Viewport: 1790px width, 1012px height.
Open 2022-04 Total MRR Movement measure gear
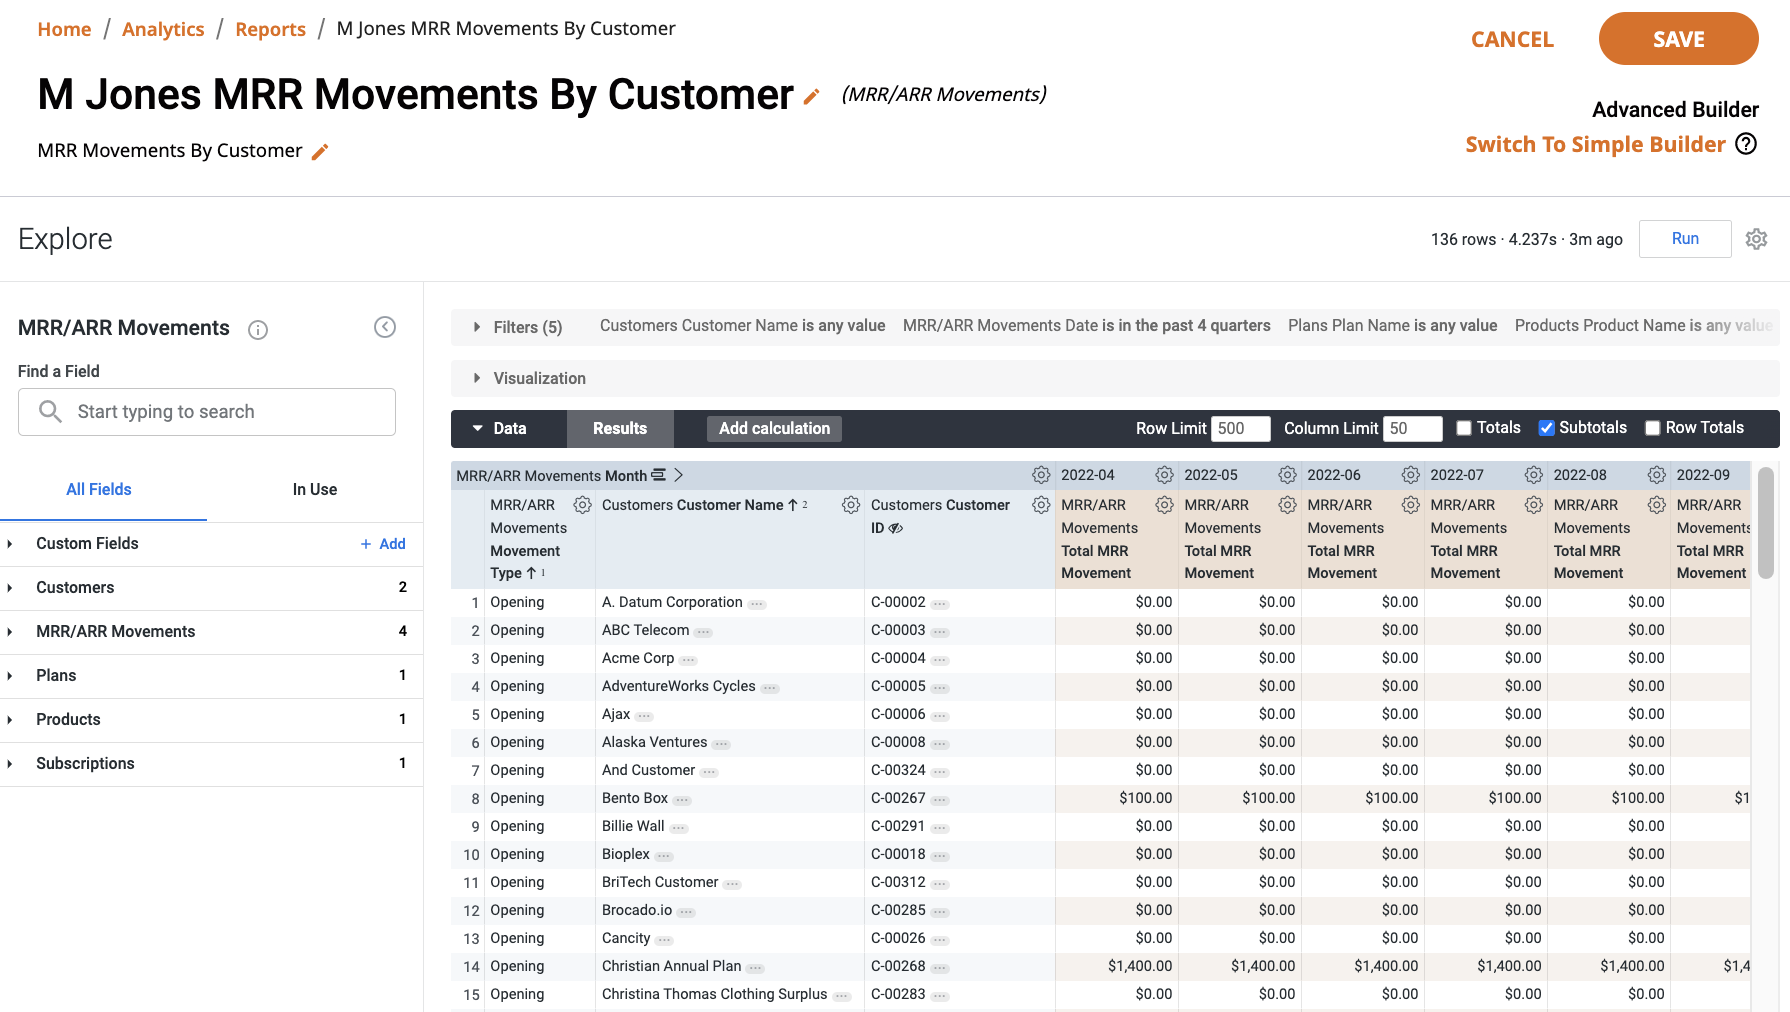pyautogui.click(x=1164, y=505)
